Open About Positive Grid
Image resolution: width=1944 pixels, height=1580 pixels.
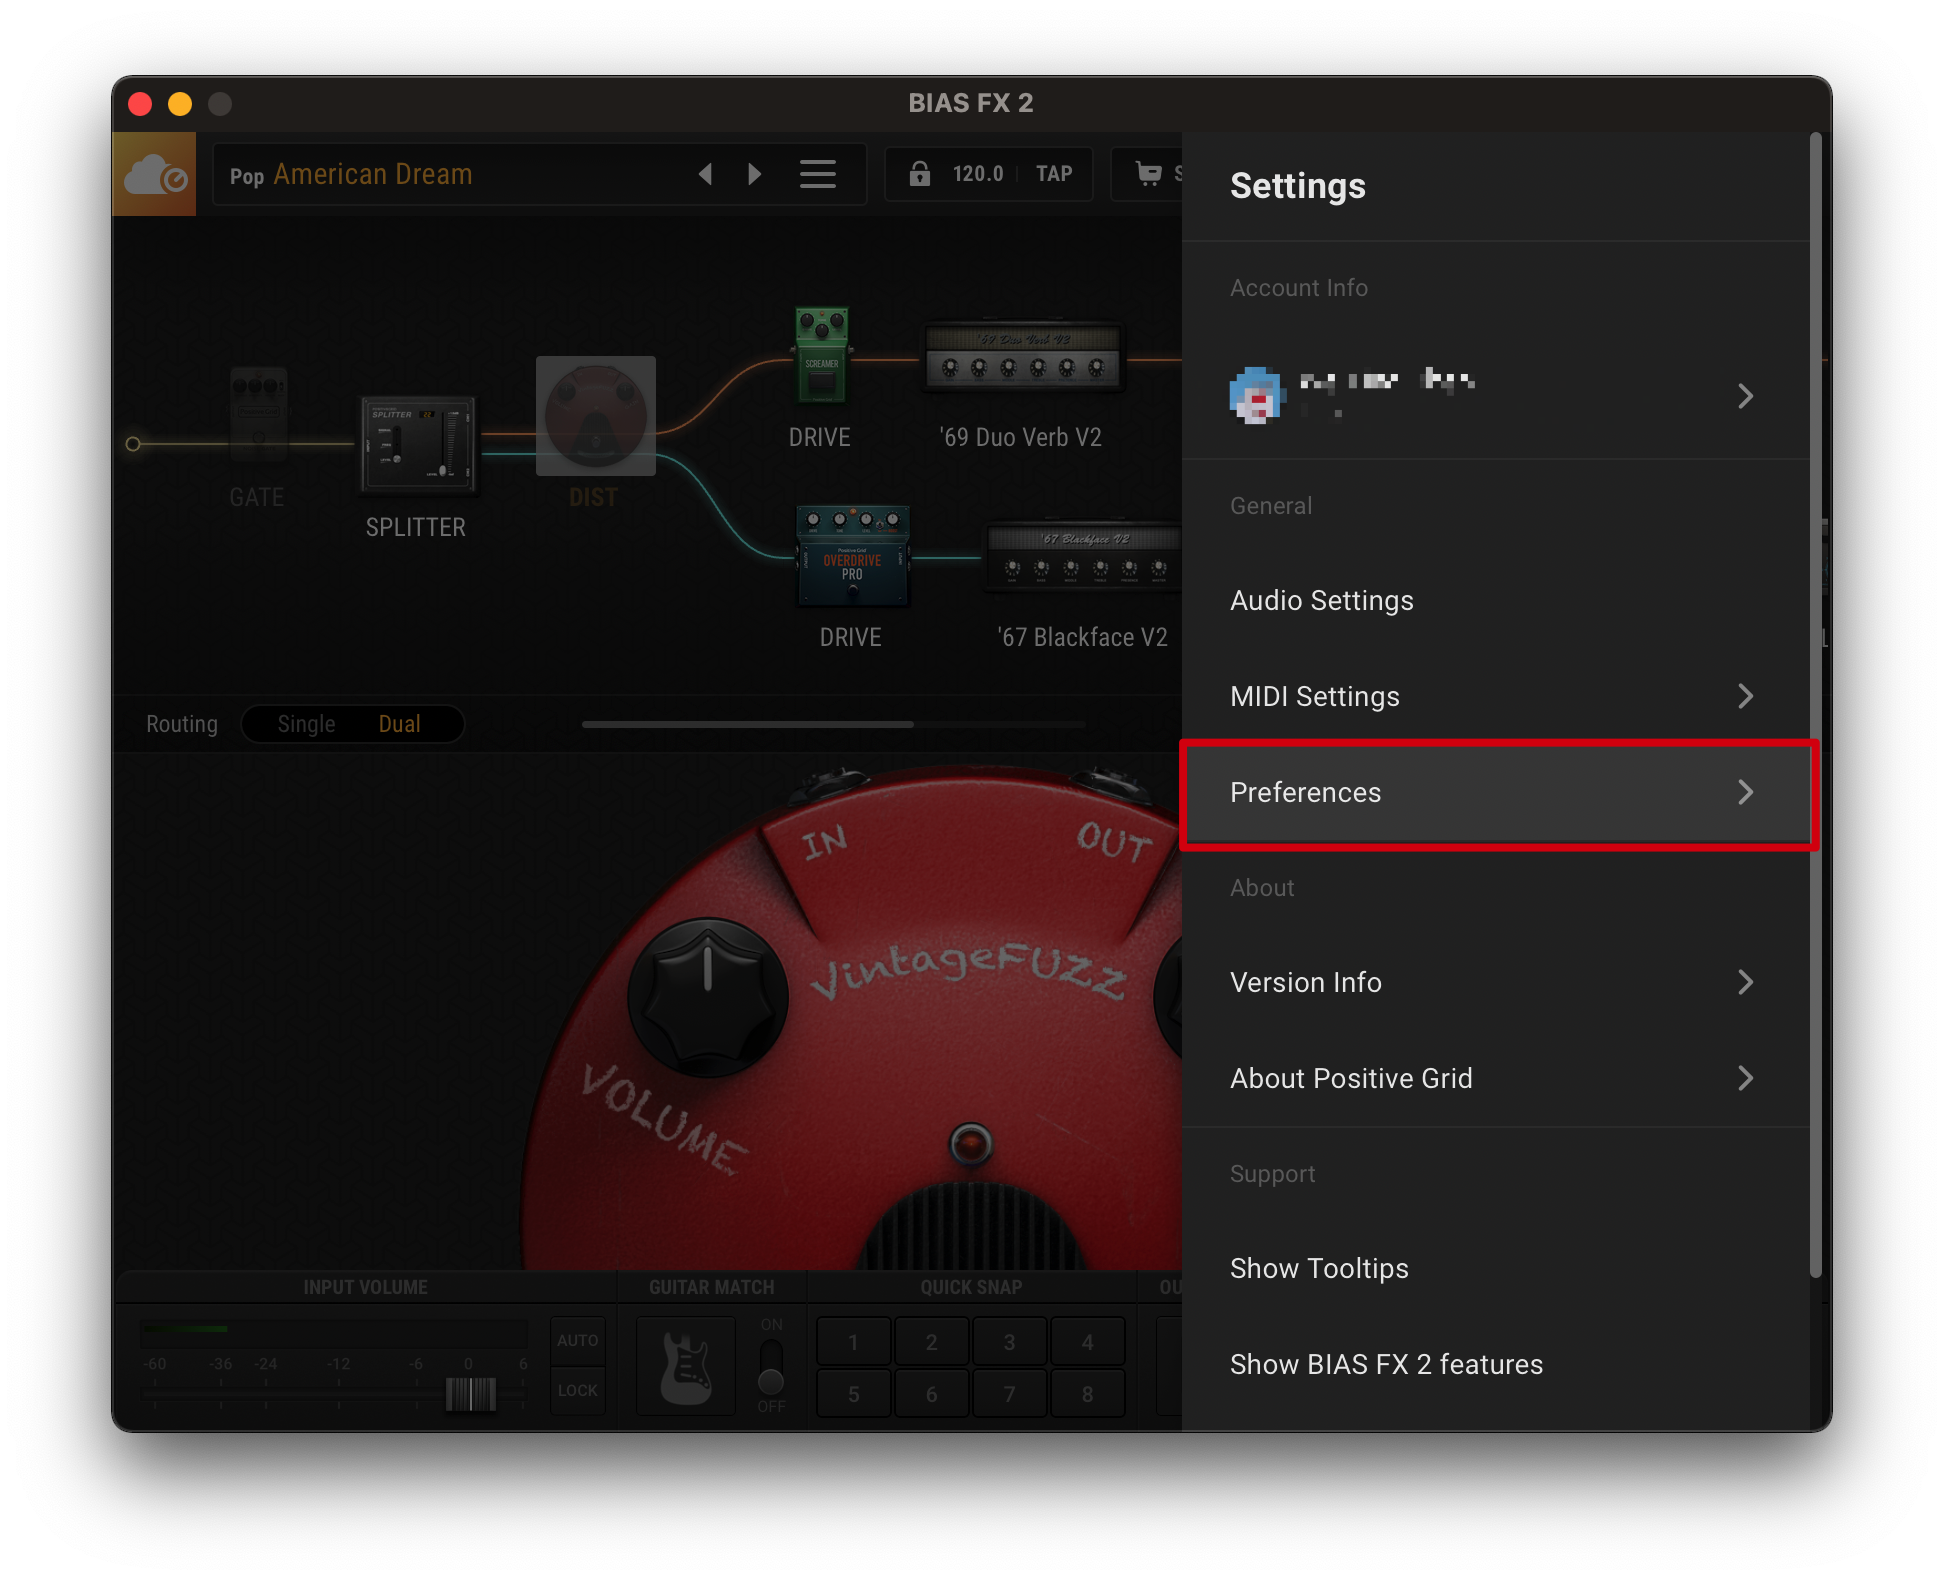(1496, 1078)
